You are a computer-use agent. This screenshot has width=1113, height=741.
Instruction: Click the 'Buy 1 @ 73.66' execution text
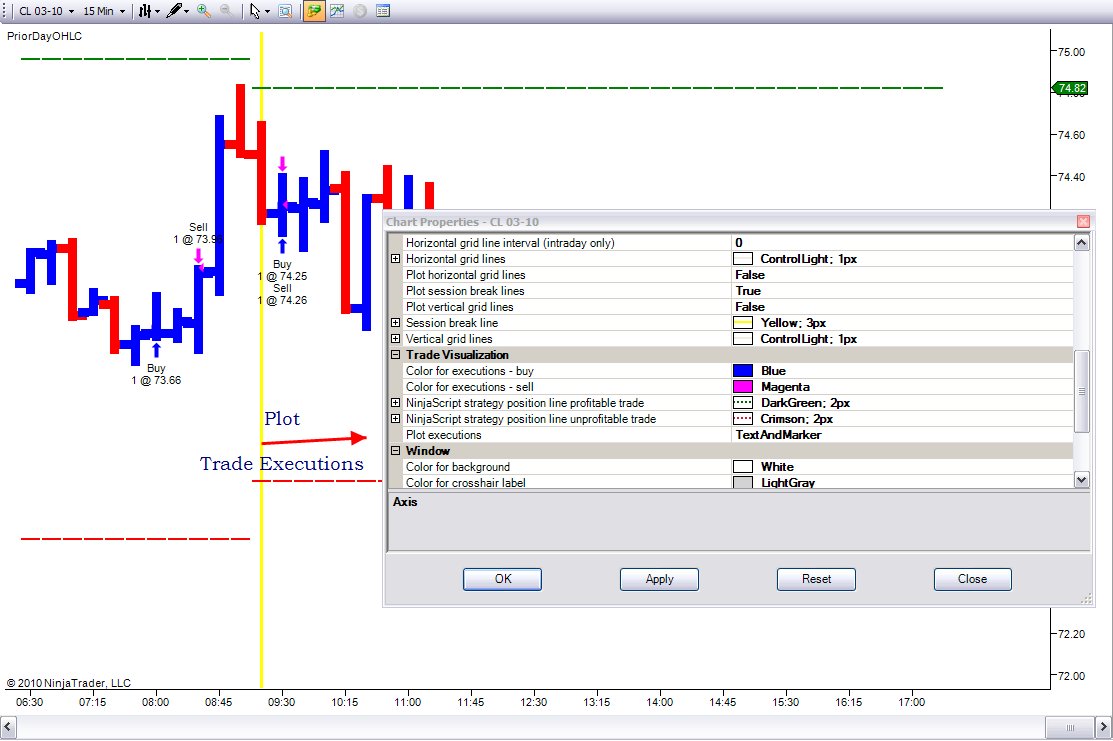(156, 374)
